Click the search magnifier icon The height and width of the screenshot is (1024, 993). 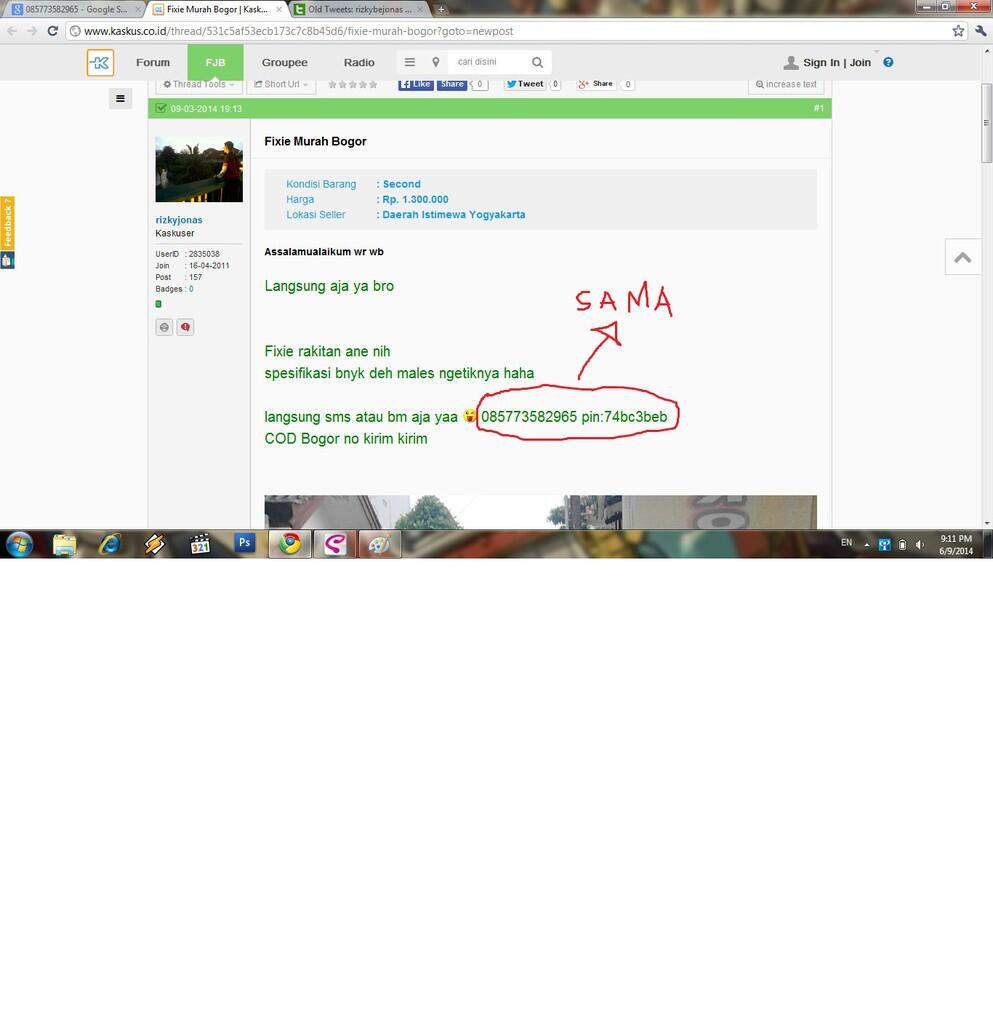537,62
